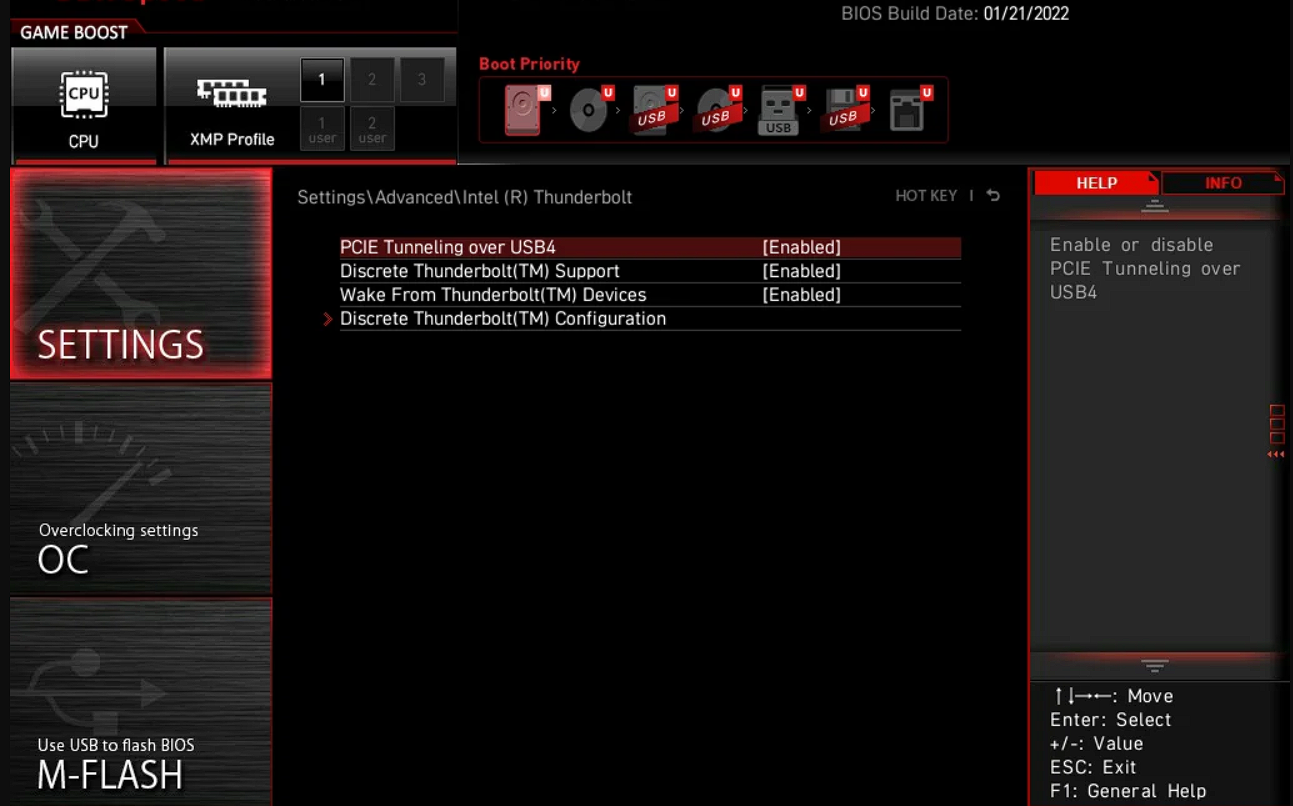Click the divider chevron below the Help text

1156,663
